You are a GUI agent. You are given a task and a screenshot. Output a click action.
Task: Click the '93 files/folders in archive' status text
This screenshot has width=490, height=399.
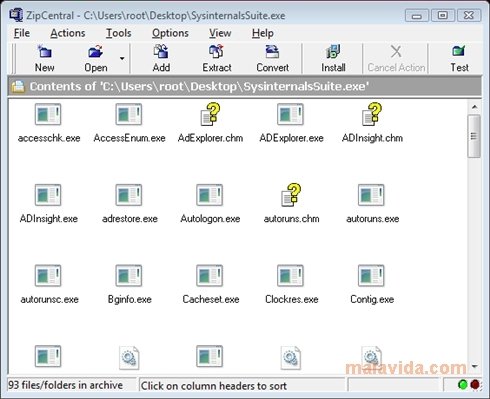click(65, 385)
